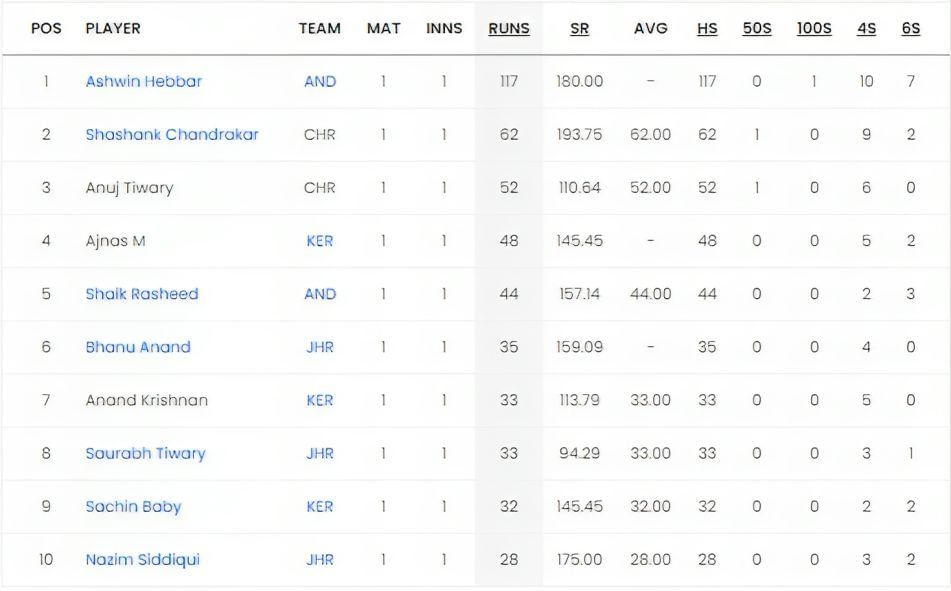Sort by the HS column header
The image size is (951, 591).
(707, 29)
